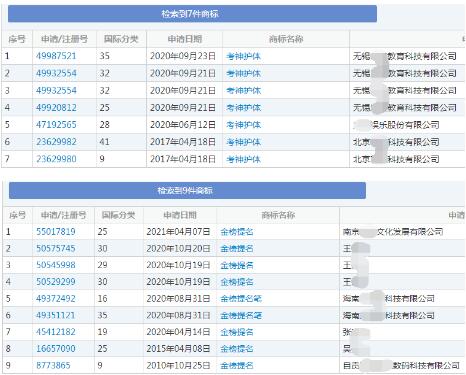Select 序号 header in the 9-result table
Image resolution: width=466 pixels, height=375 pixels.
tap(17, 215)
